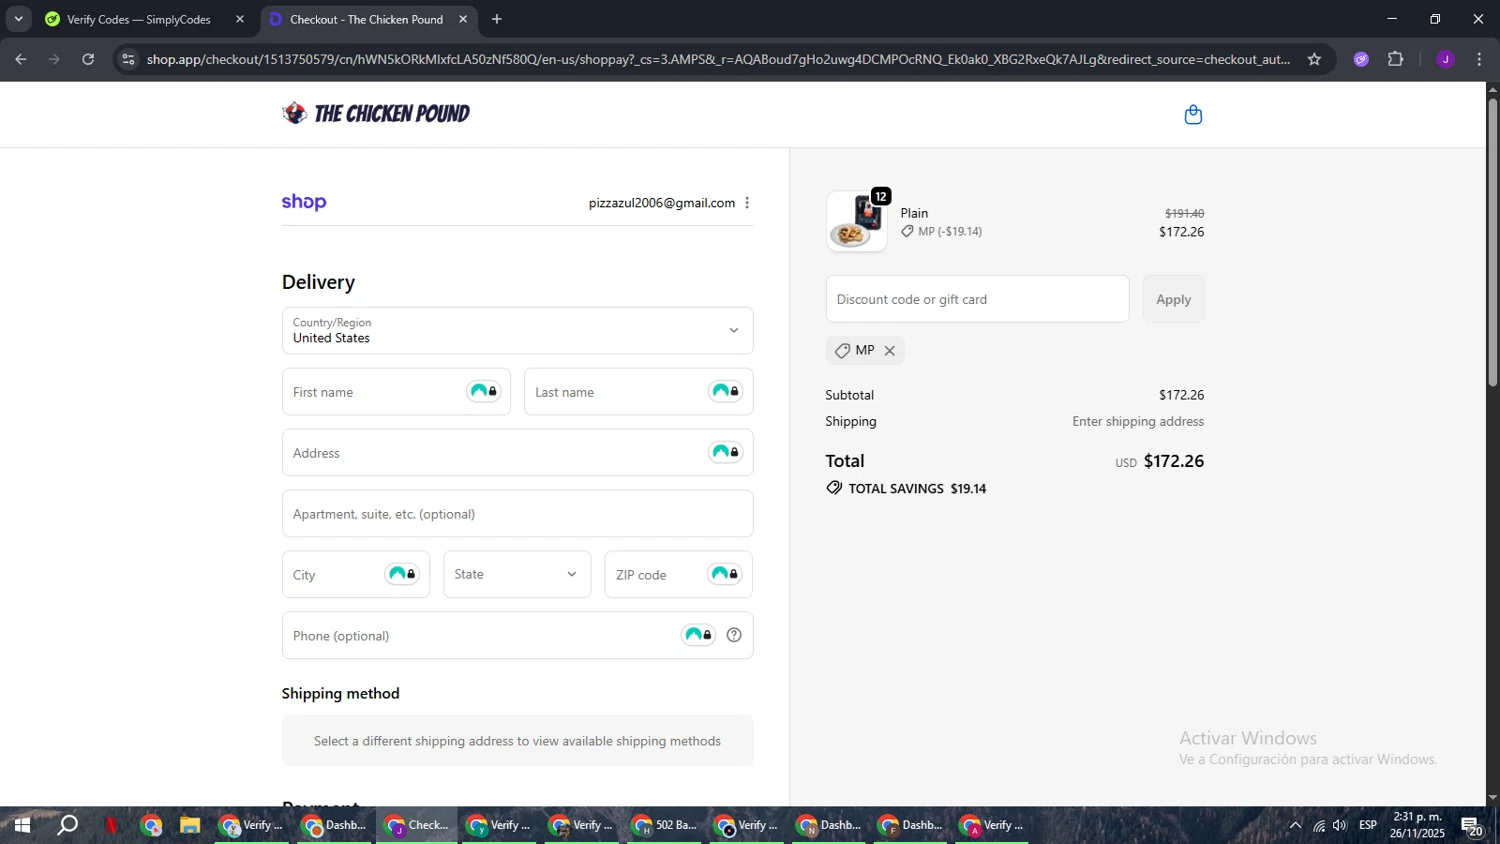Click the ESP input language indicator

point(1368,825)
